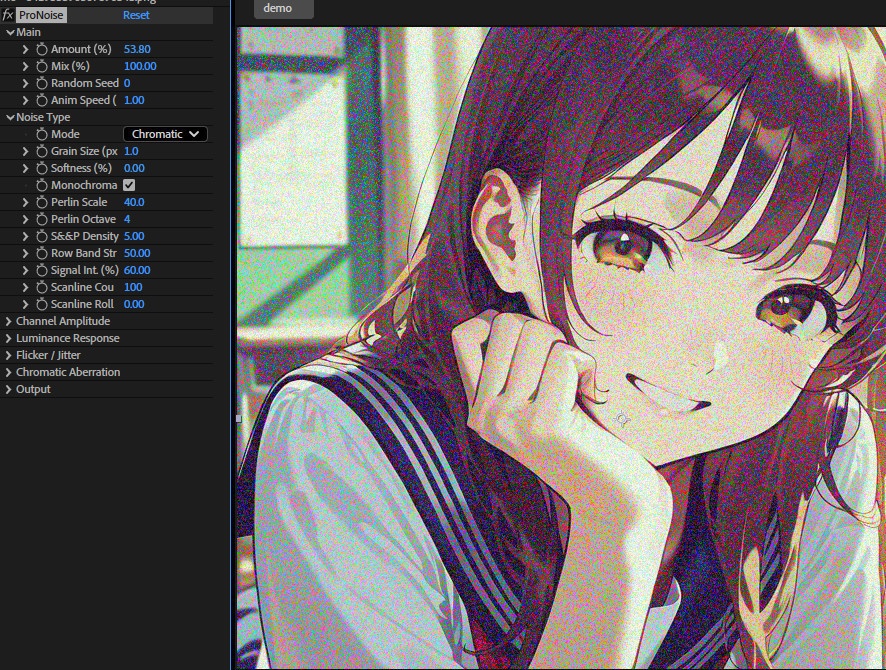The width and height of the screenshot is (886, 670).
Task: Click the Signal Int. stopwatch
Action: (40, 269)
